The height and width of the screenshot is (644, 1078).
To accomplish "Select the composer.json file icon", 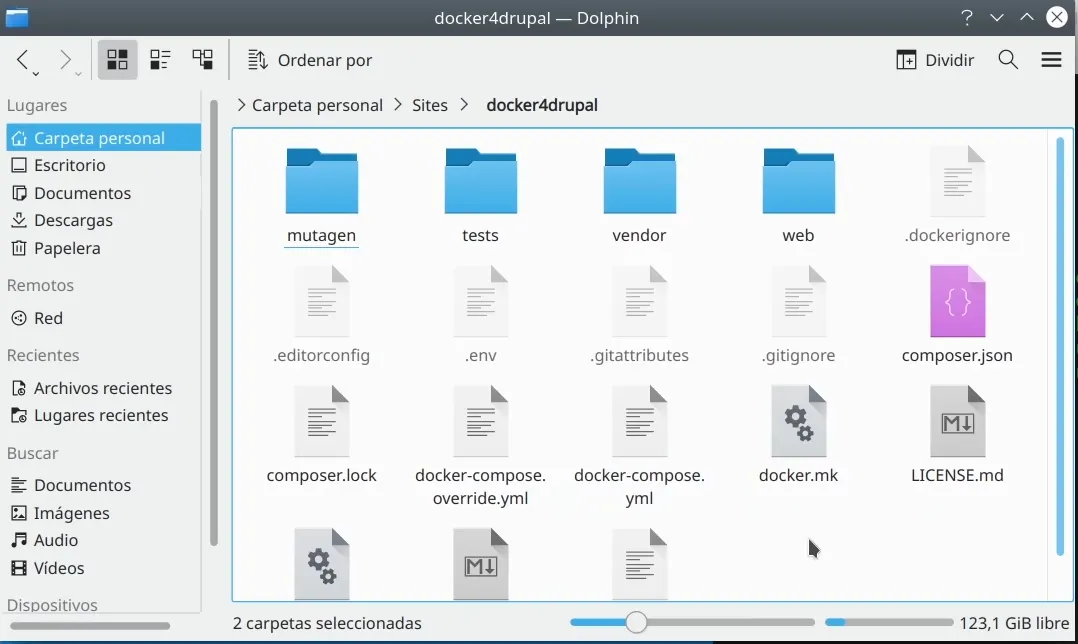I will tap(958, 302).
